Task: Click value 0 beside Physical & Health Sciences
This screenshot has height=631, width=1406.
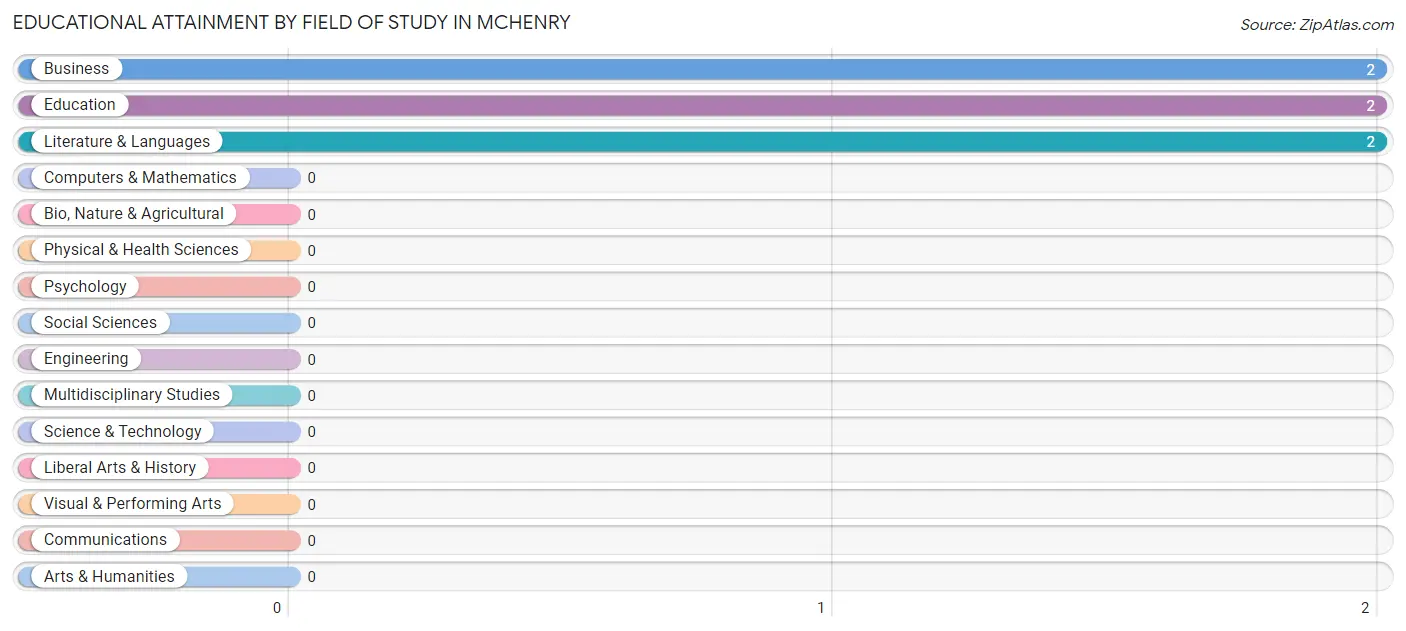Action: click(x=311, y=251)
